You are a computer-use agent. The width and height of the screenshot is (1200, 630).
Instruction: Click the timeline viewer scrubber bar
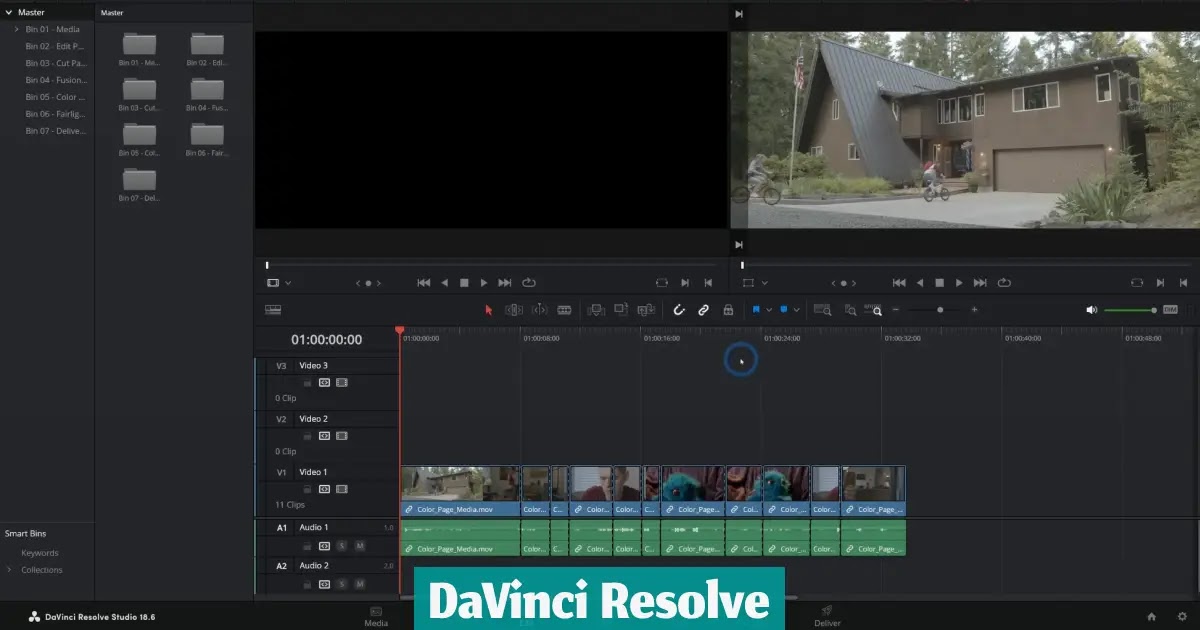967,265
